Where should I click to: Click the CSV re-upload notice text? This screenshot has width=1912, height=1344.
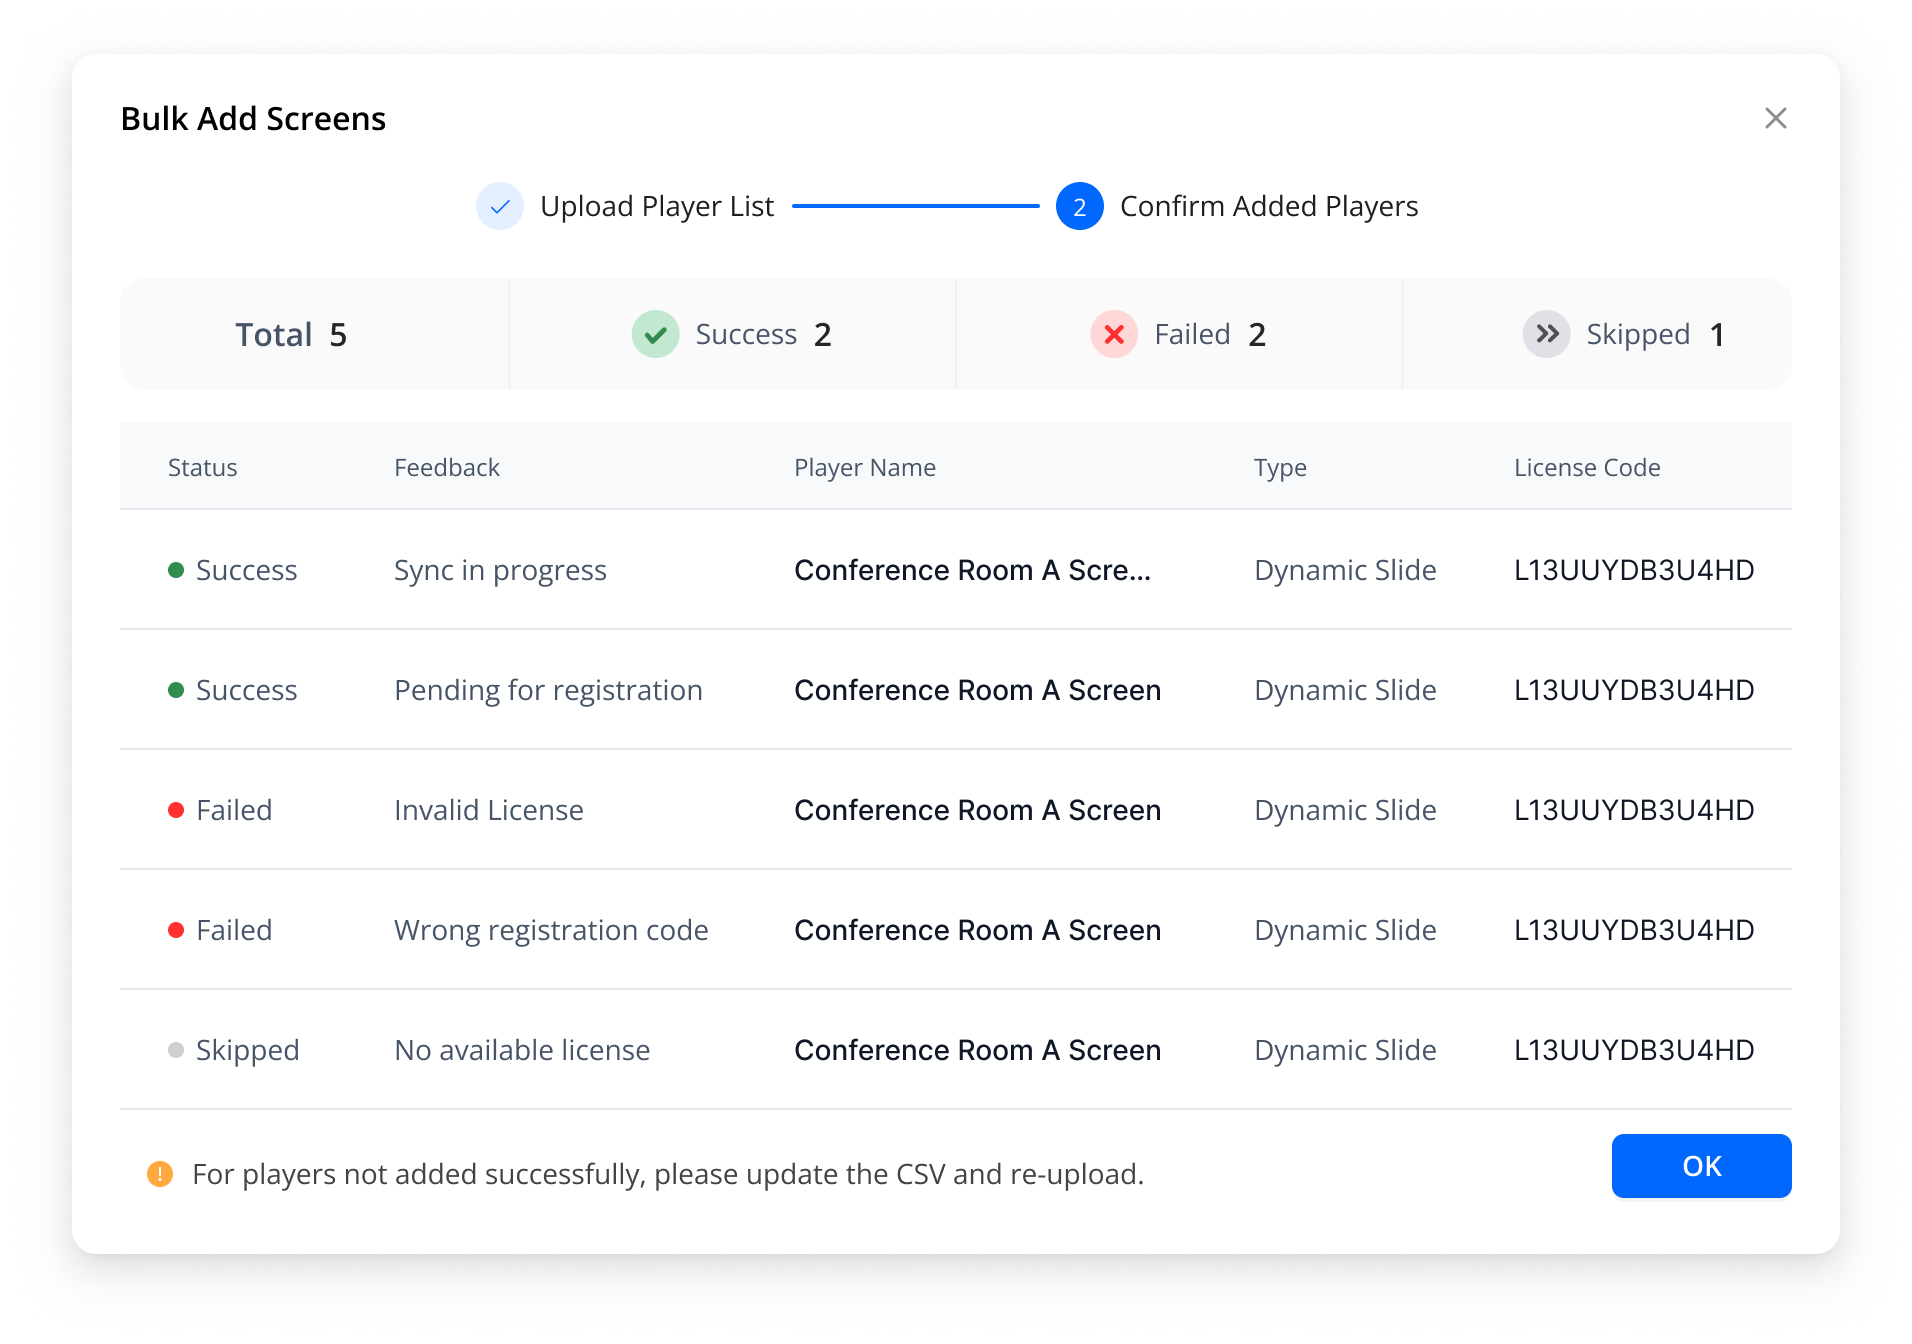point(667,1174)
